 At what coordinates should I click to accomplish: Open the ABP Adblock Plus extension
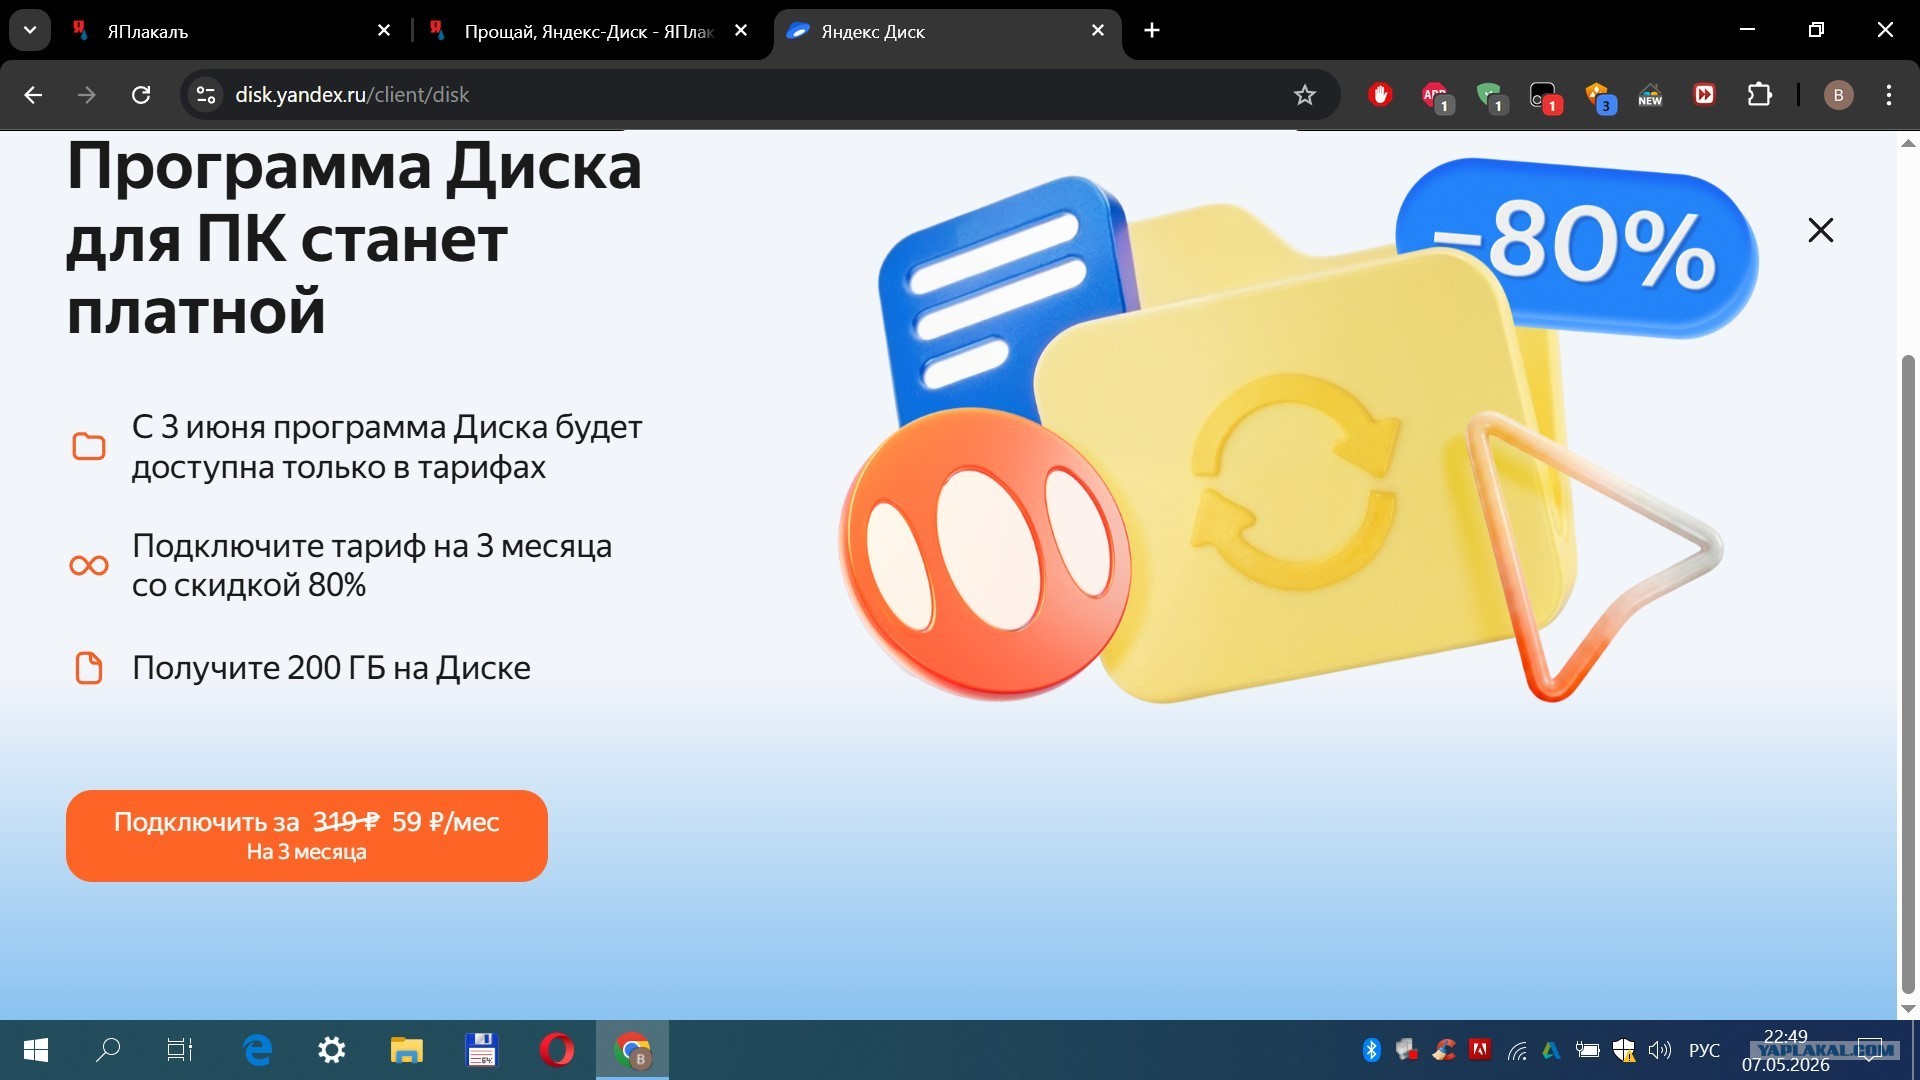click(1436, 96)
